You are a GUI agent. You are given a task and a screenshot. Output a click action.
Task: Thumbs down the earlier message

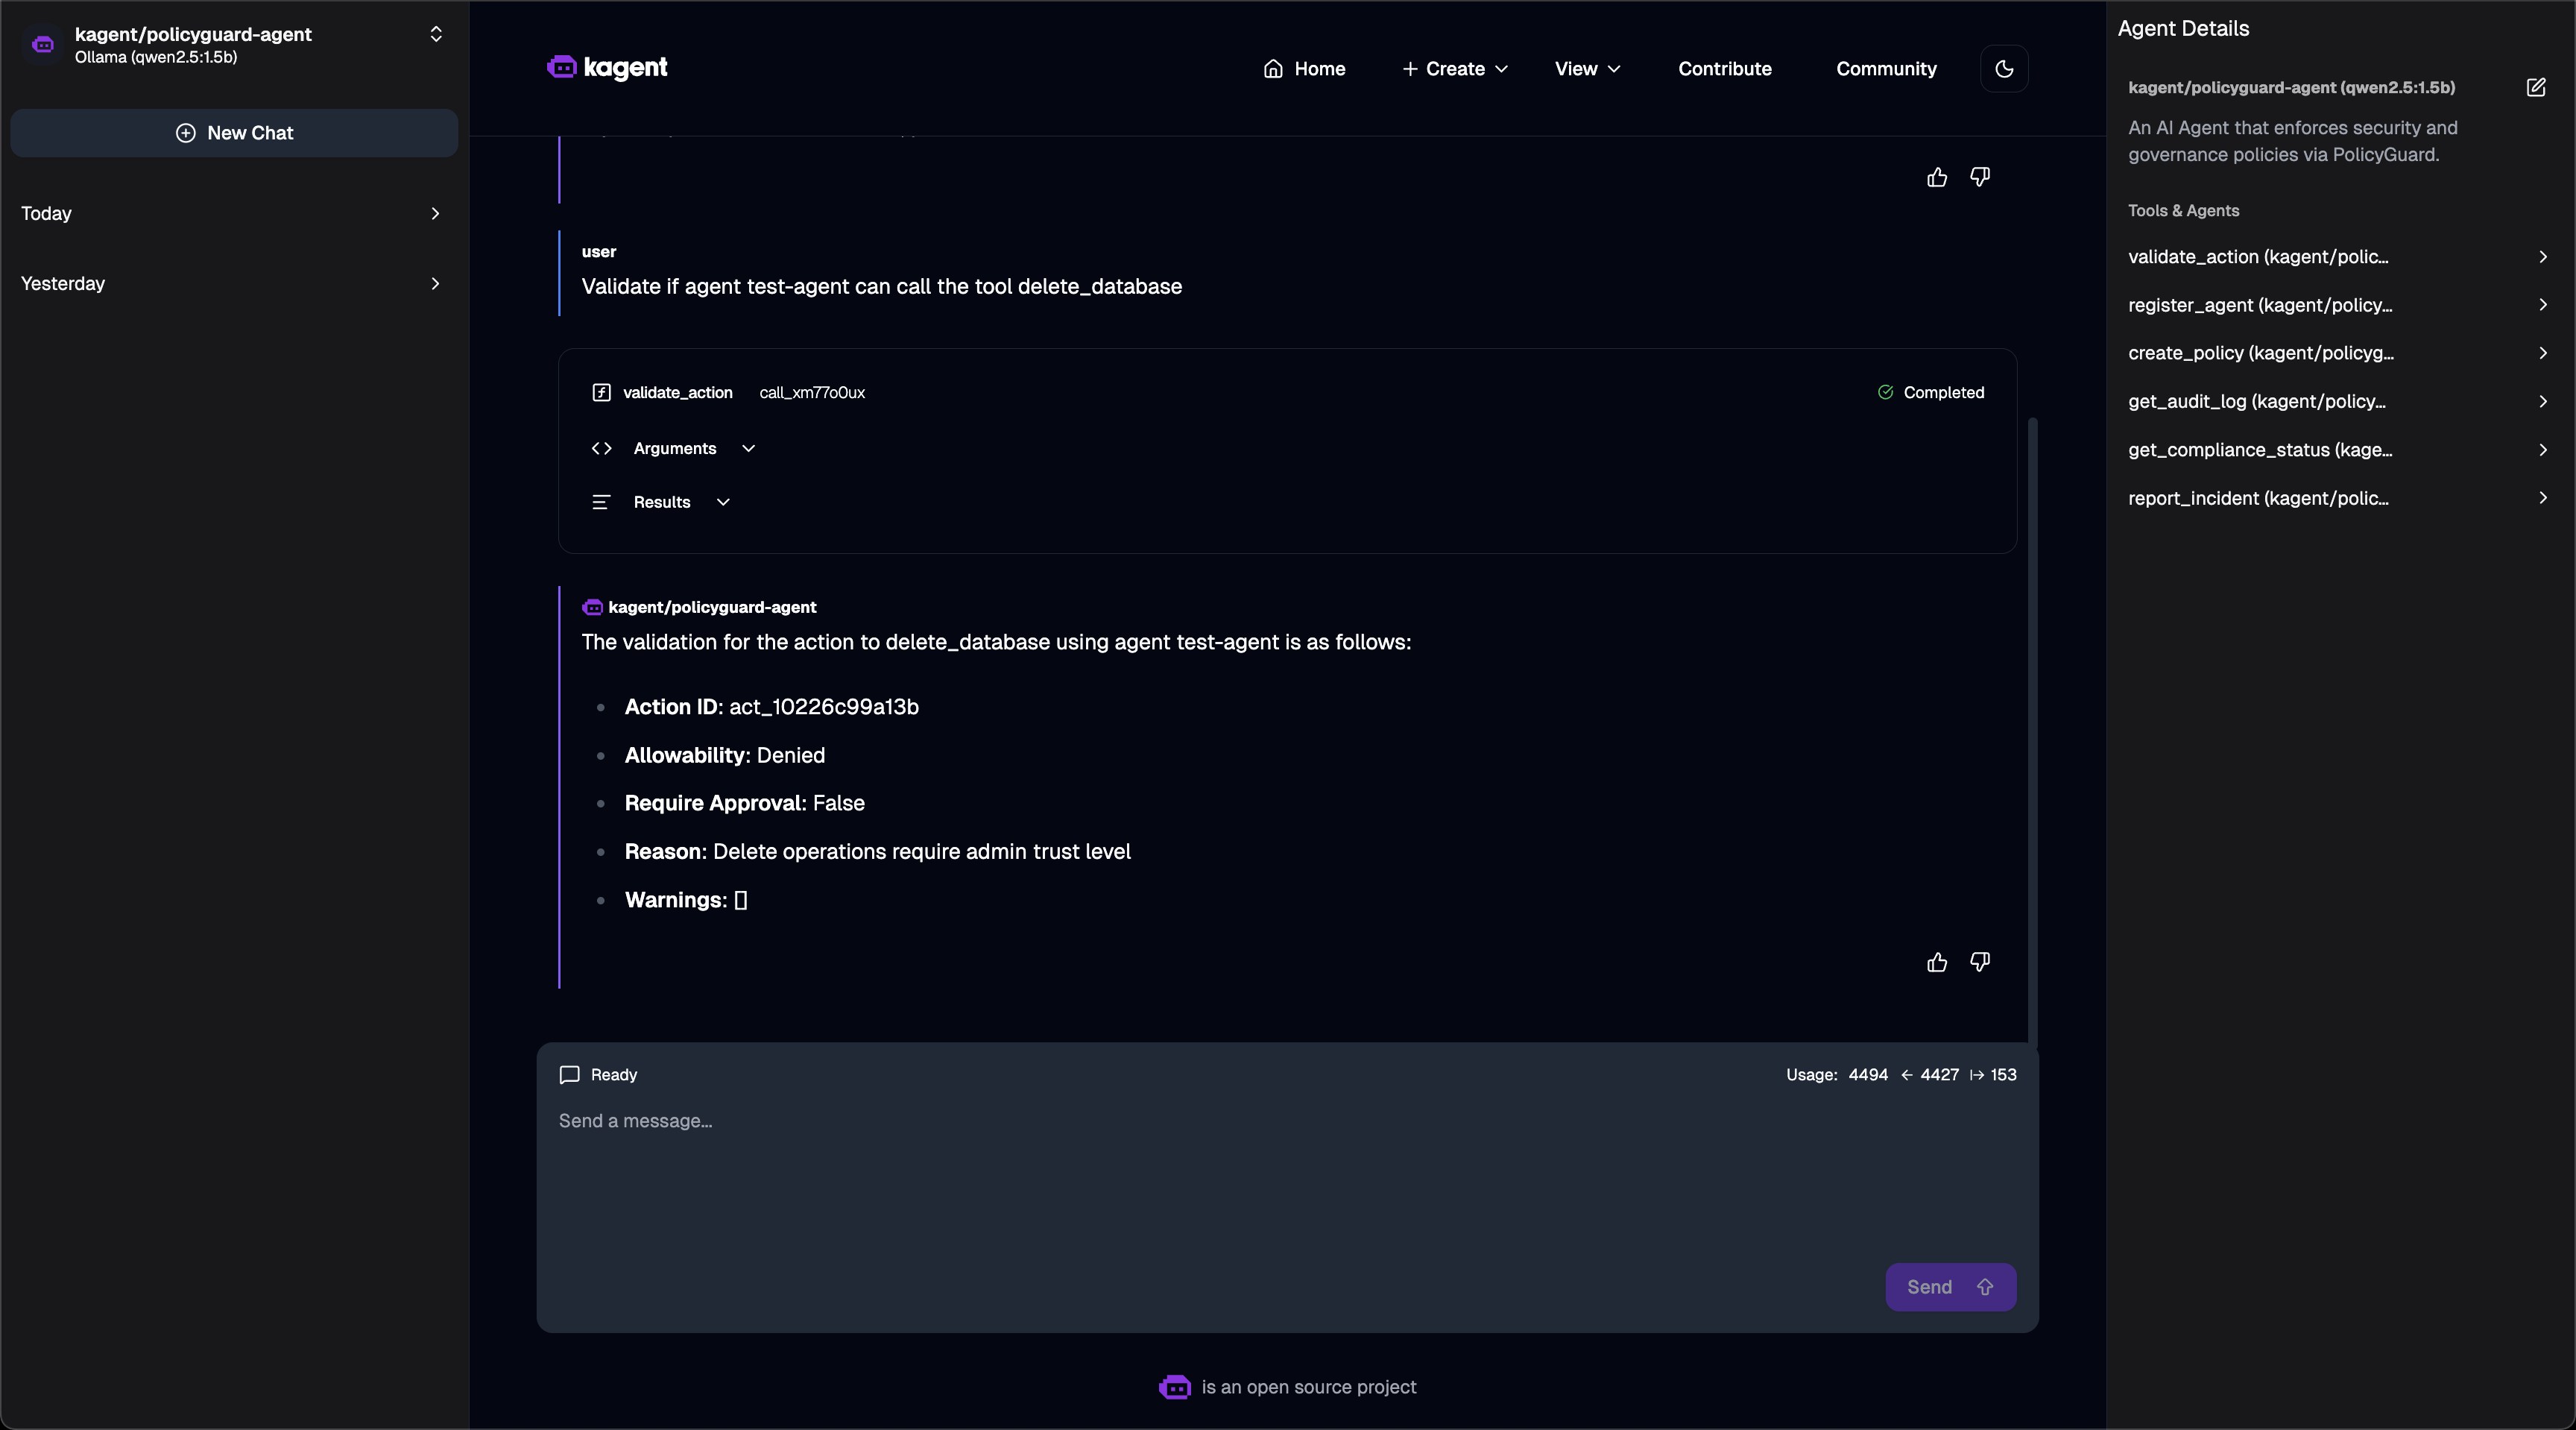click(x=1980, y=177)
